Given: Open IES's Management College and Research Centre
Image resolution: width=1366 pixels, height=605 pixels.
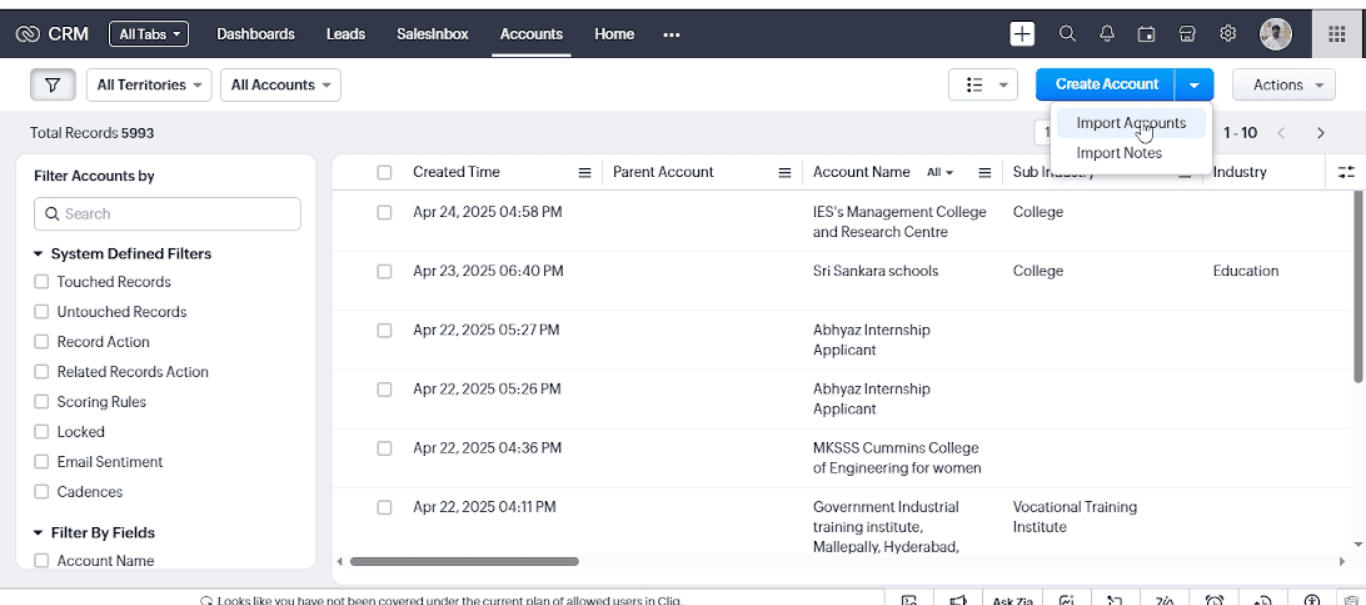Looking at the screenshot, I should tap(899, 222).
